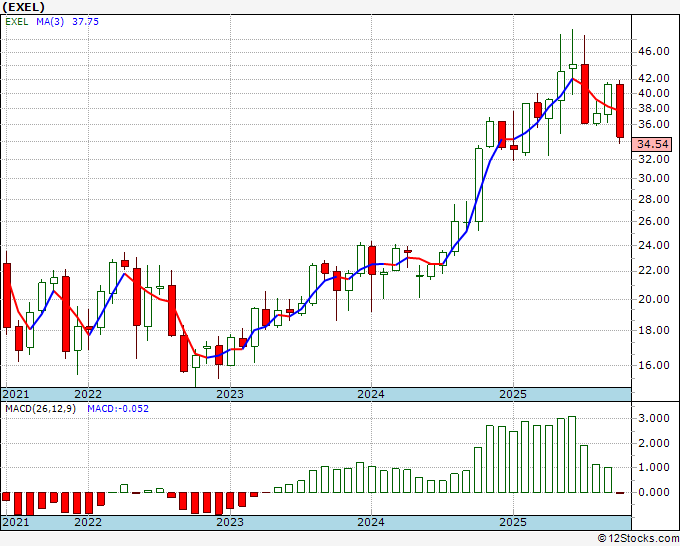Click the 26.00 price axis label

point(654,221)
